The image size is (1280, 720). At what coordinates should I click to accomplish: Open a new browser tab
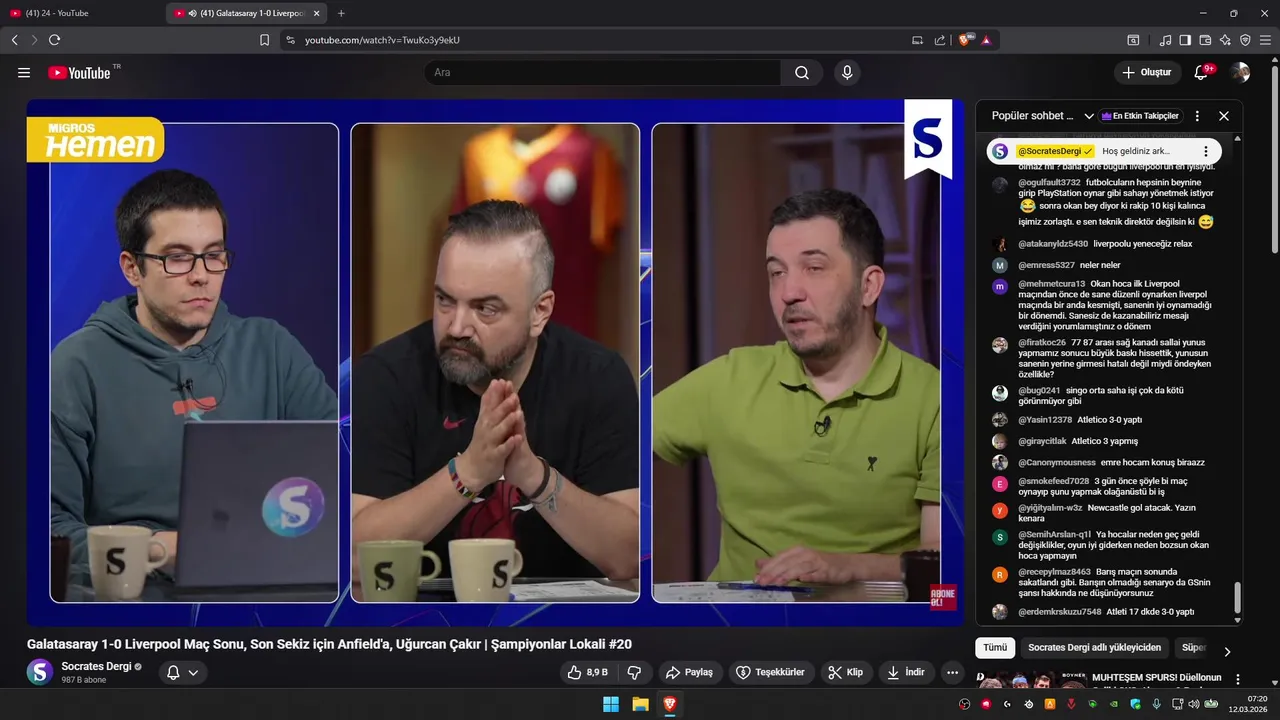tap(341, 13)
